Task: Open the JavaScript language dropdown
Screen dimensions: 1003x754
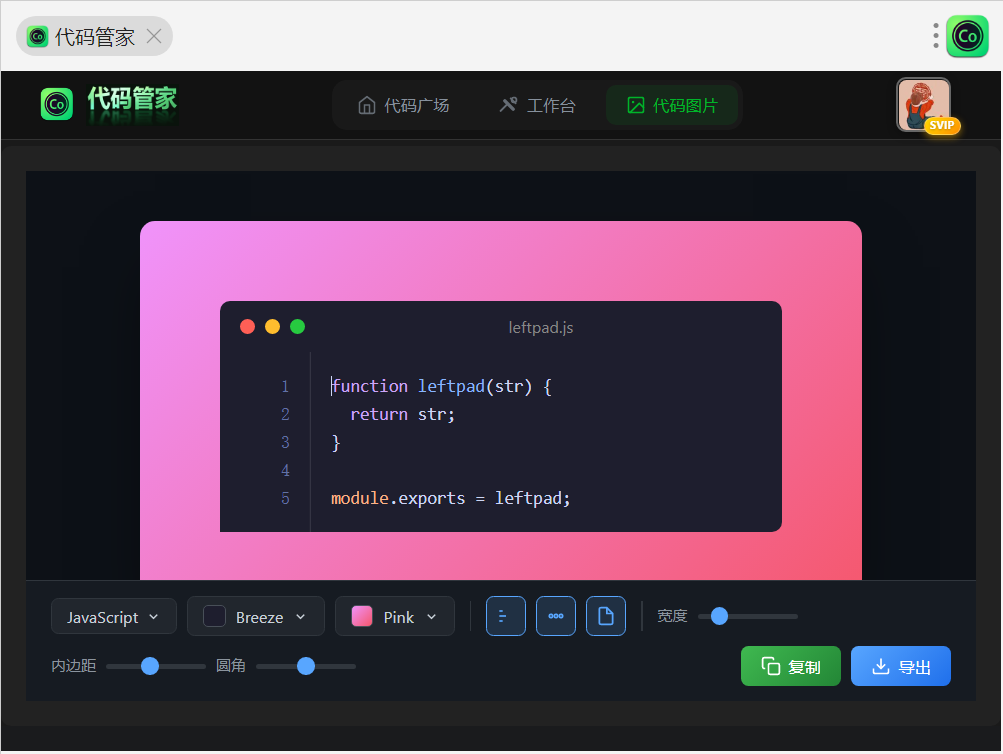Action: pos(114,617)
